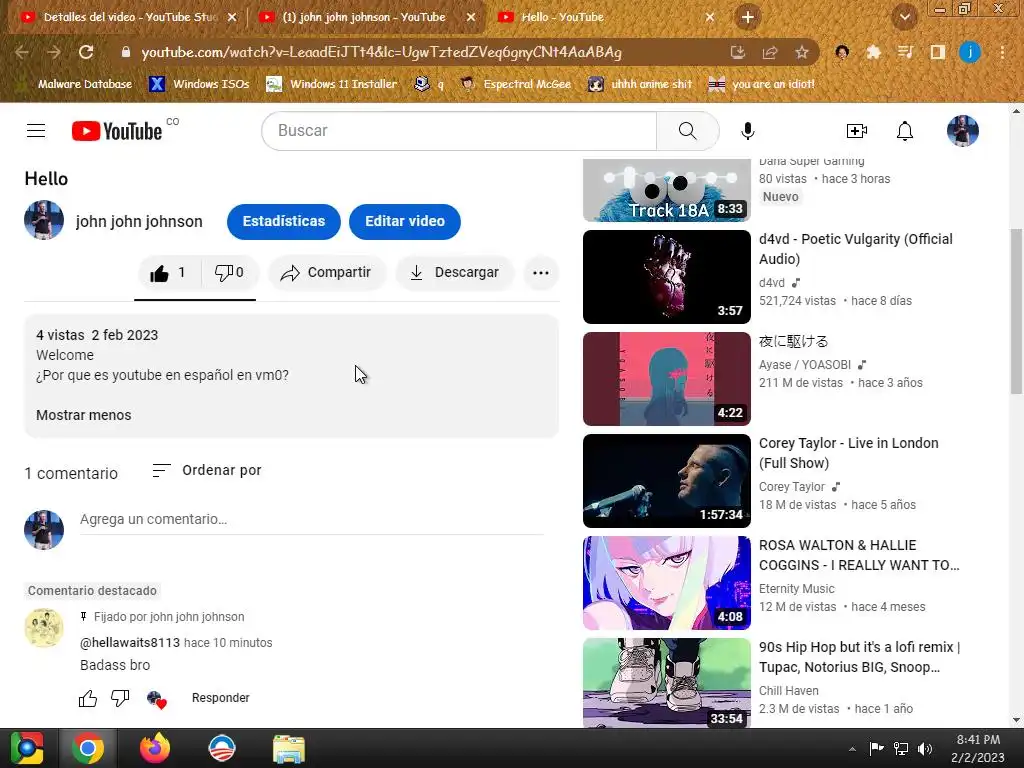This screenshot has height=768, width=1024.
Task: Click install app icon in address bar
Action: [738, 52]
